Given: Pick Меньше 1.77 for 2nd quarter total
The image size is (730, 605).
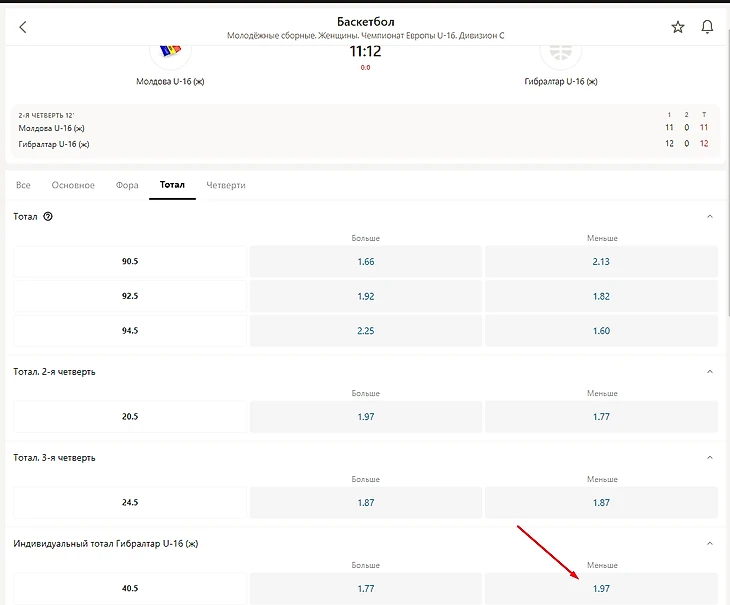Looking at the screenshot, I should (x=601, y=416).
